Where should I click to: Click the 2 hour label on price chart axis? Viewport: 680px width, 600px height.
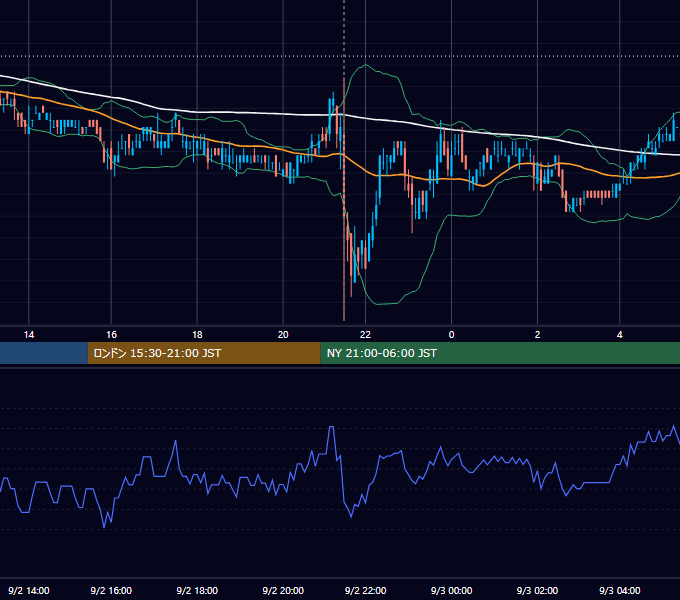537,335
